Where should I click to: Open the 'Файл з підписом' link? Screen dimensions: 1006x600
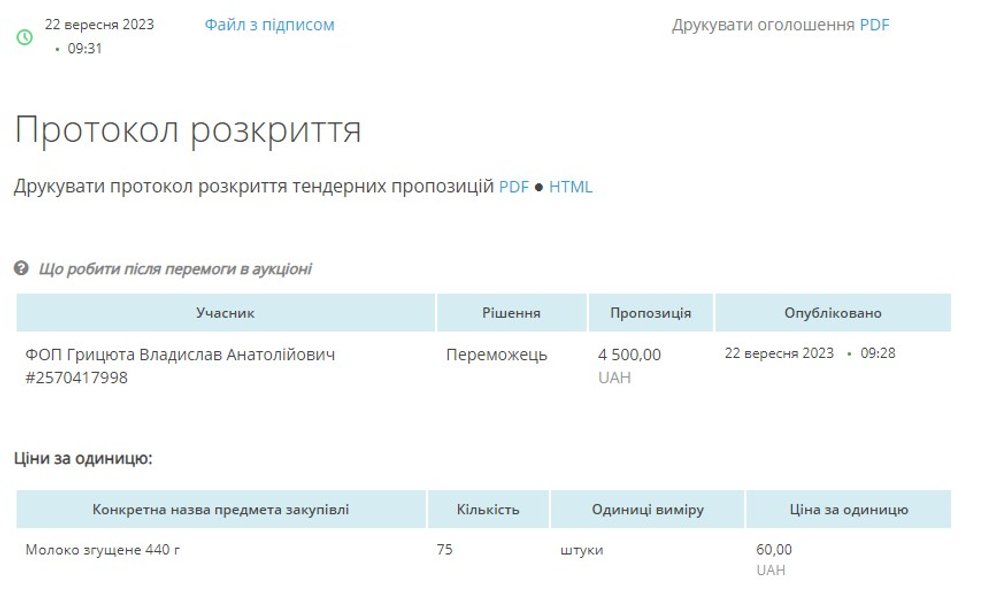(x=269, y=25)
